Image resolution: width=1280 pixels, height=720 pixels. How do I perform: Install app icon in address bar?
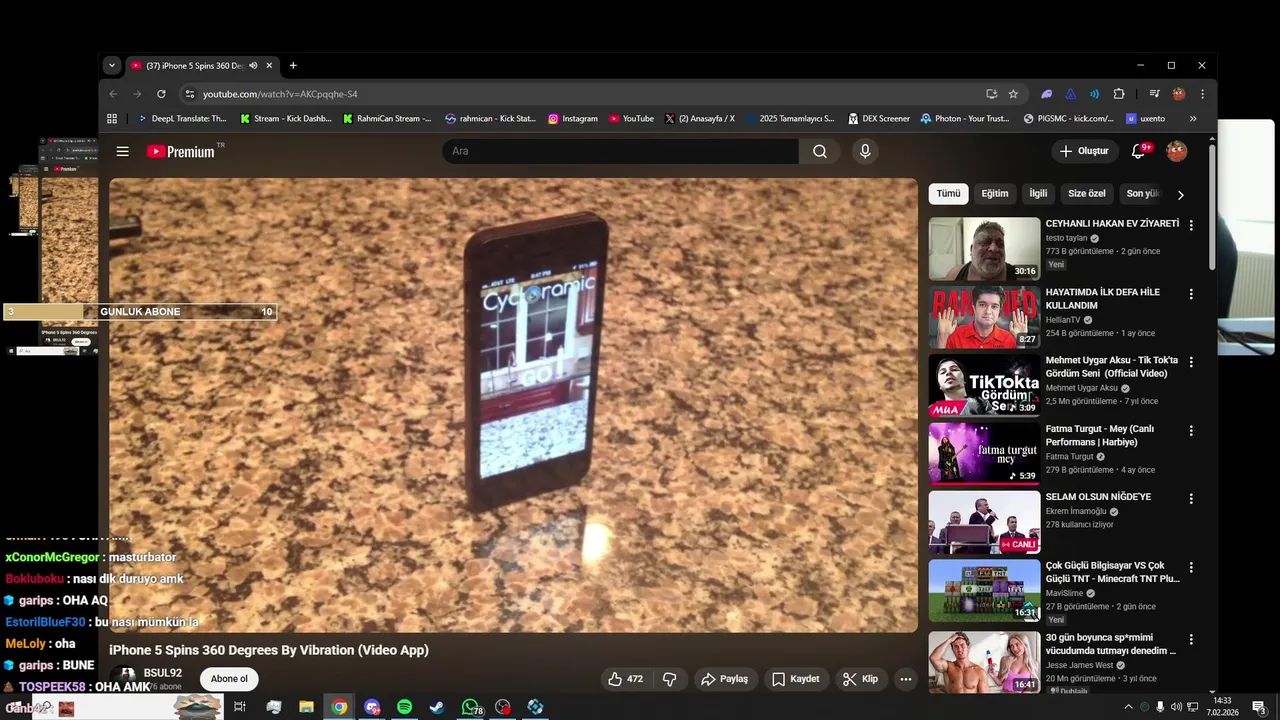point(991,94)
